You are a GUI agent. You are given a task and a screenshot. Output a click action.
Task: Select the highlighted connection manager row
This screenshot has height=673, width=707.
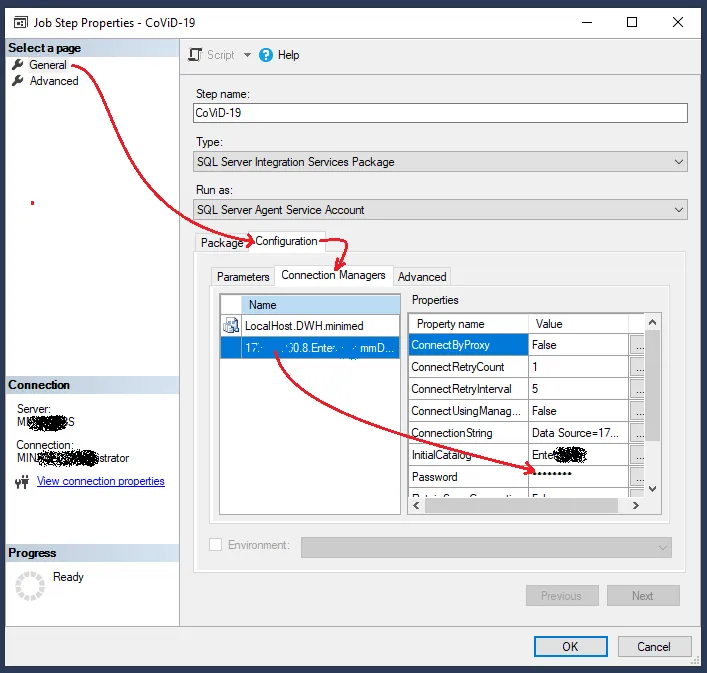(310, 348)
